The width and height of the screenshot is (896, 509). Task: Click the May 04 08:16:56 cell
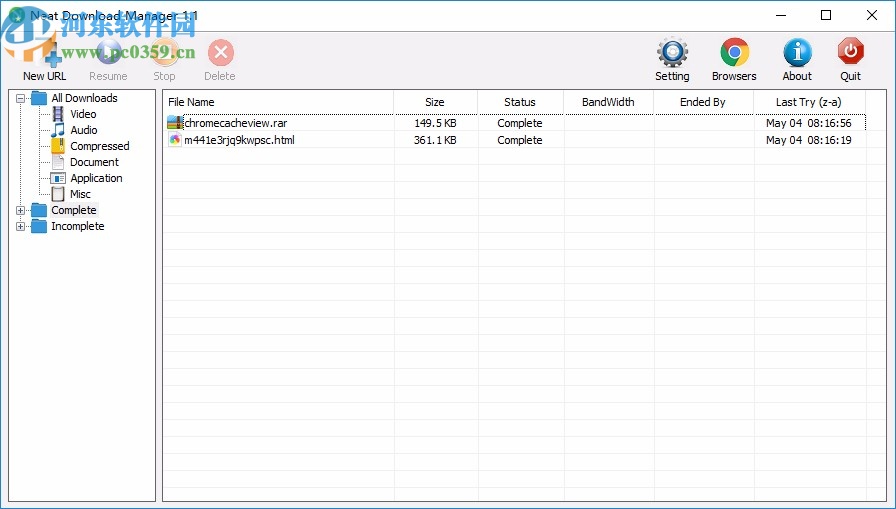809,123
